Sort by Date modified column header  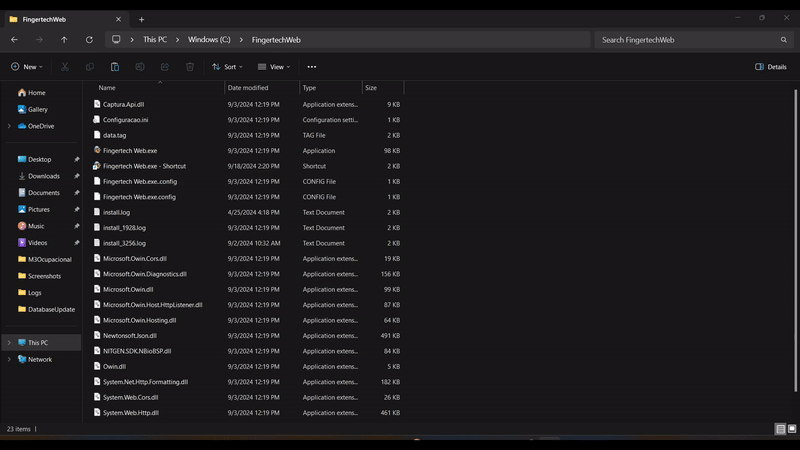[262, 88]
